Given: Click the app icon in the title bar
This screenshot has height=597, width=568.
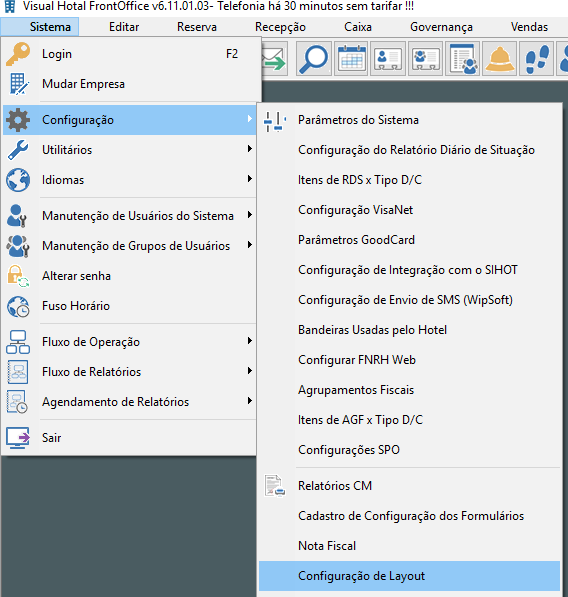Looking at the screenshot, I should click(x=10, y=6).
